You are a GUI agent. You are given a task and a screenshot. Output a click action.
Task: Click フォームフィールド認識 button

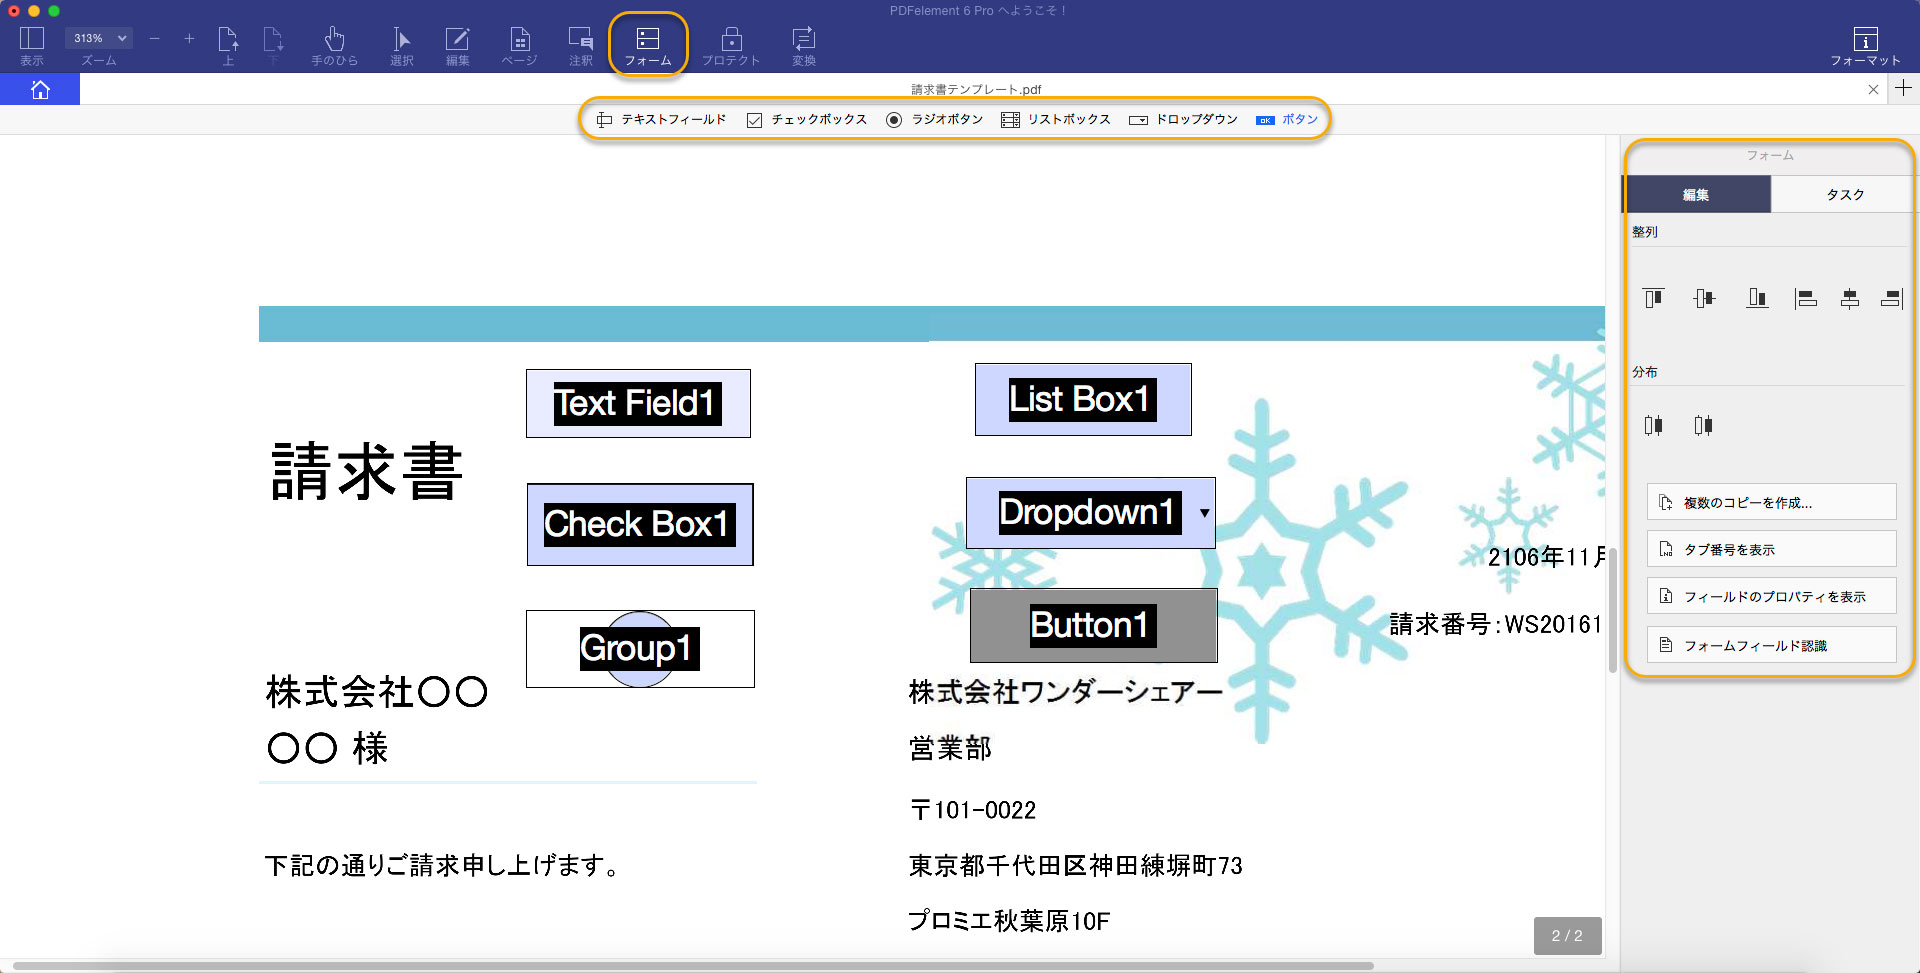tap(1771, 645)
